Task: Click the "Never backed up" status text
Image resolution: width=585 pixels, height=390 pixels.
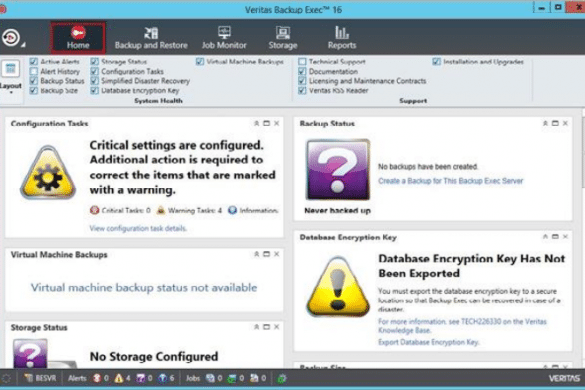Action: 337,210
